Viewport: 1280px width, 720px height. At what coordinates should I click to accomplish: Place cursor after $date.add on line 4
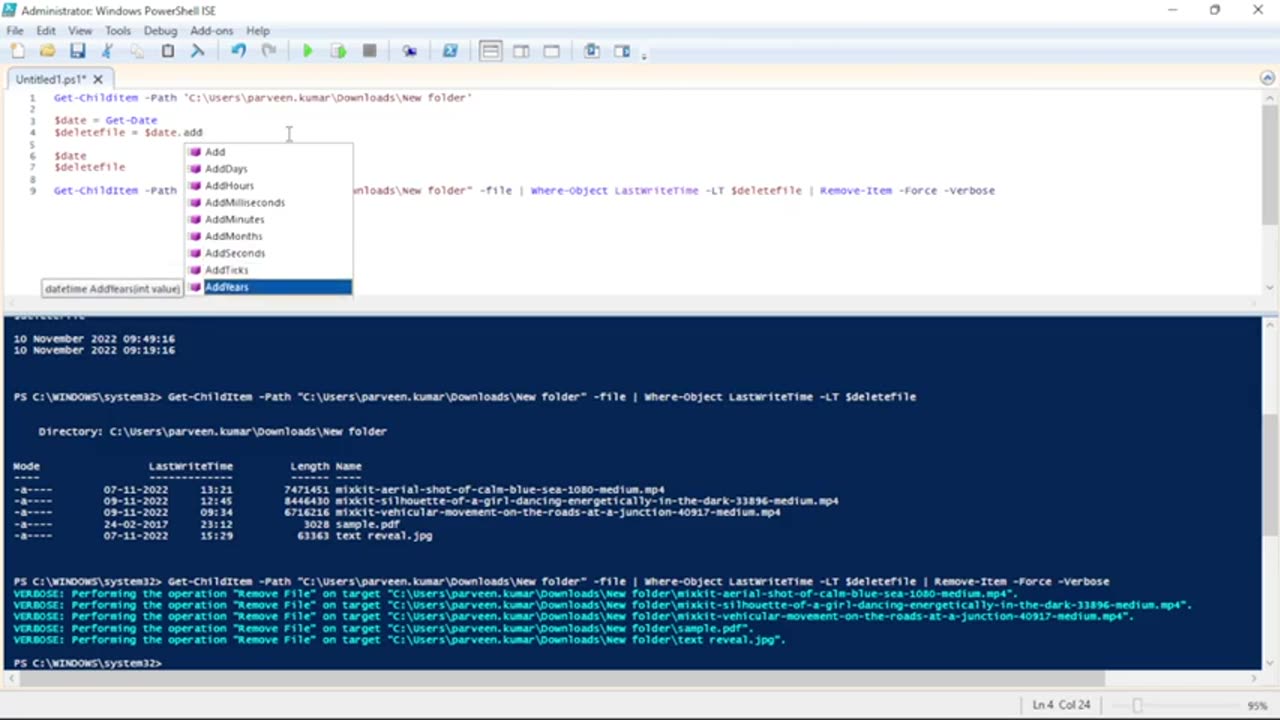202,132
